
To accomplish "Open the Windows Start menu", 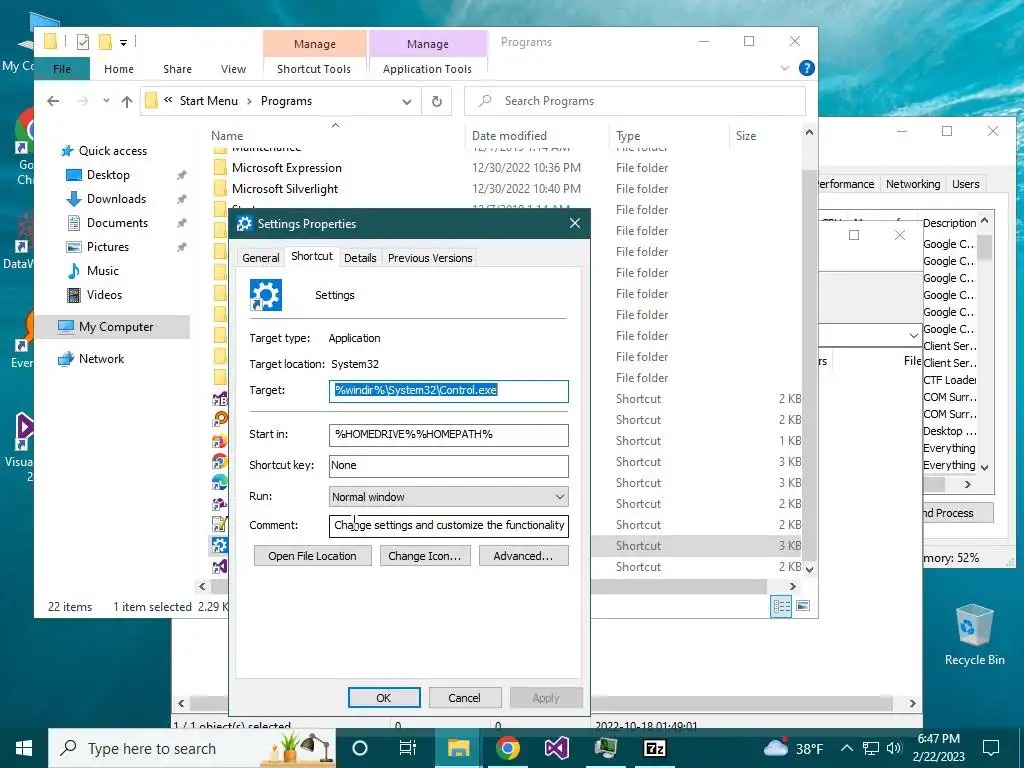I will click(24, 748).
